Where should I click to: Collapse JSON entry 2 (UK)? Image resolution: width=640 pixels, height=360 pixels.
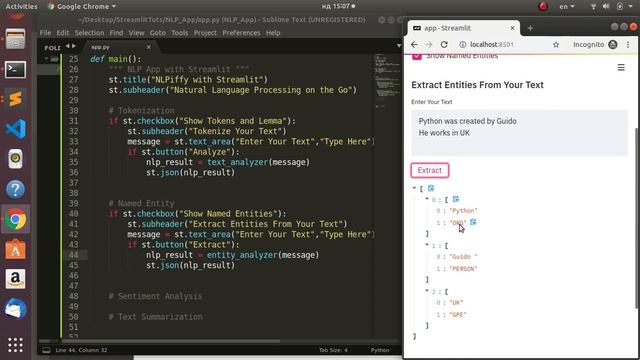tap(427, 291)
